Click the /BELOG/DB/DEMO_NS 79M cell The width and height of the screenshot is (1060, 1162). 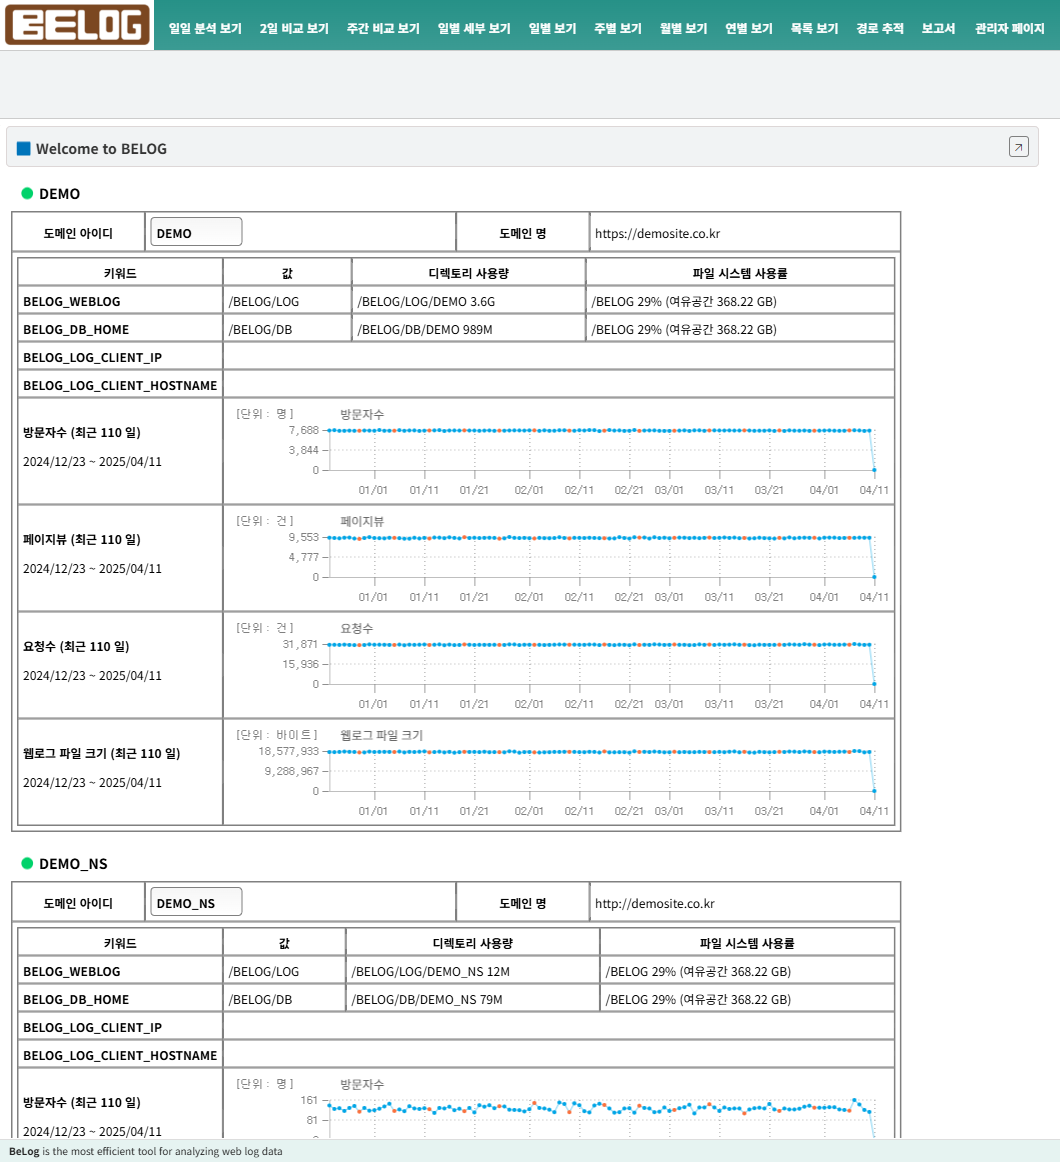point(472,999)
